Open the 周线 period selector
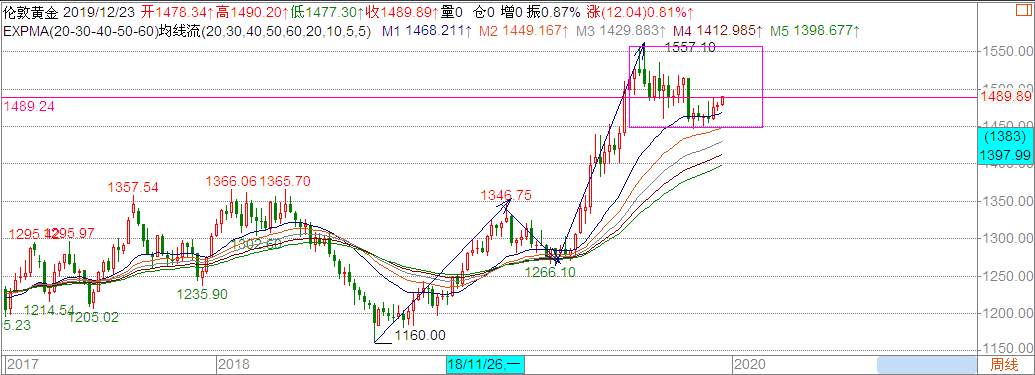This screenshot has width=1035, height=375. (x=1005, y=364)
